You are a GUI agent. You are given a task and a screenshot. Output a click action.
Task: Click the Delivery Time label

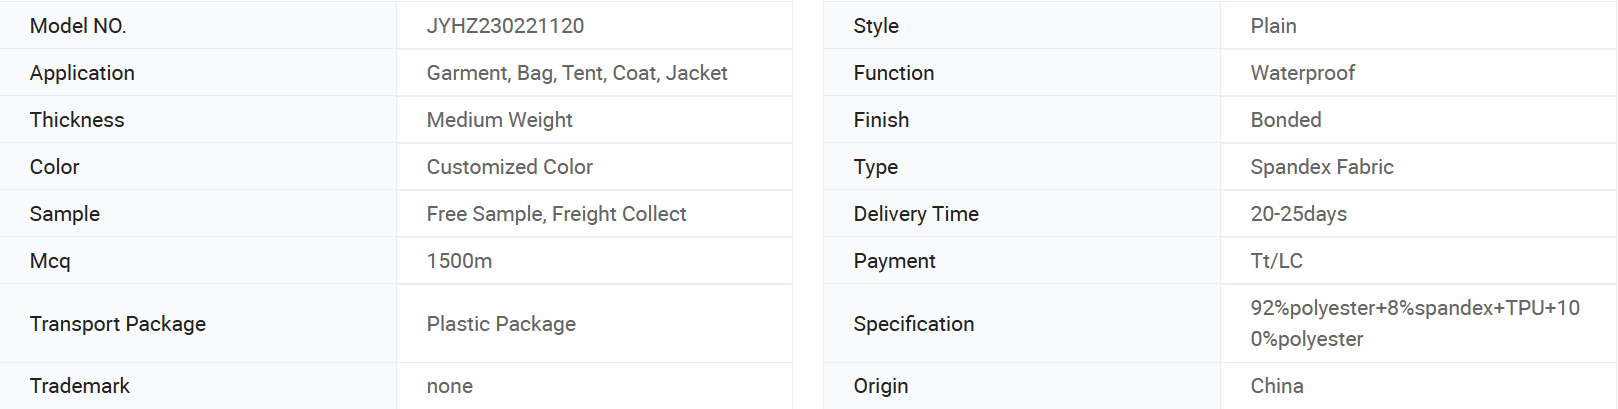tap(915, 214)
